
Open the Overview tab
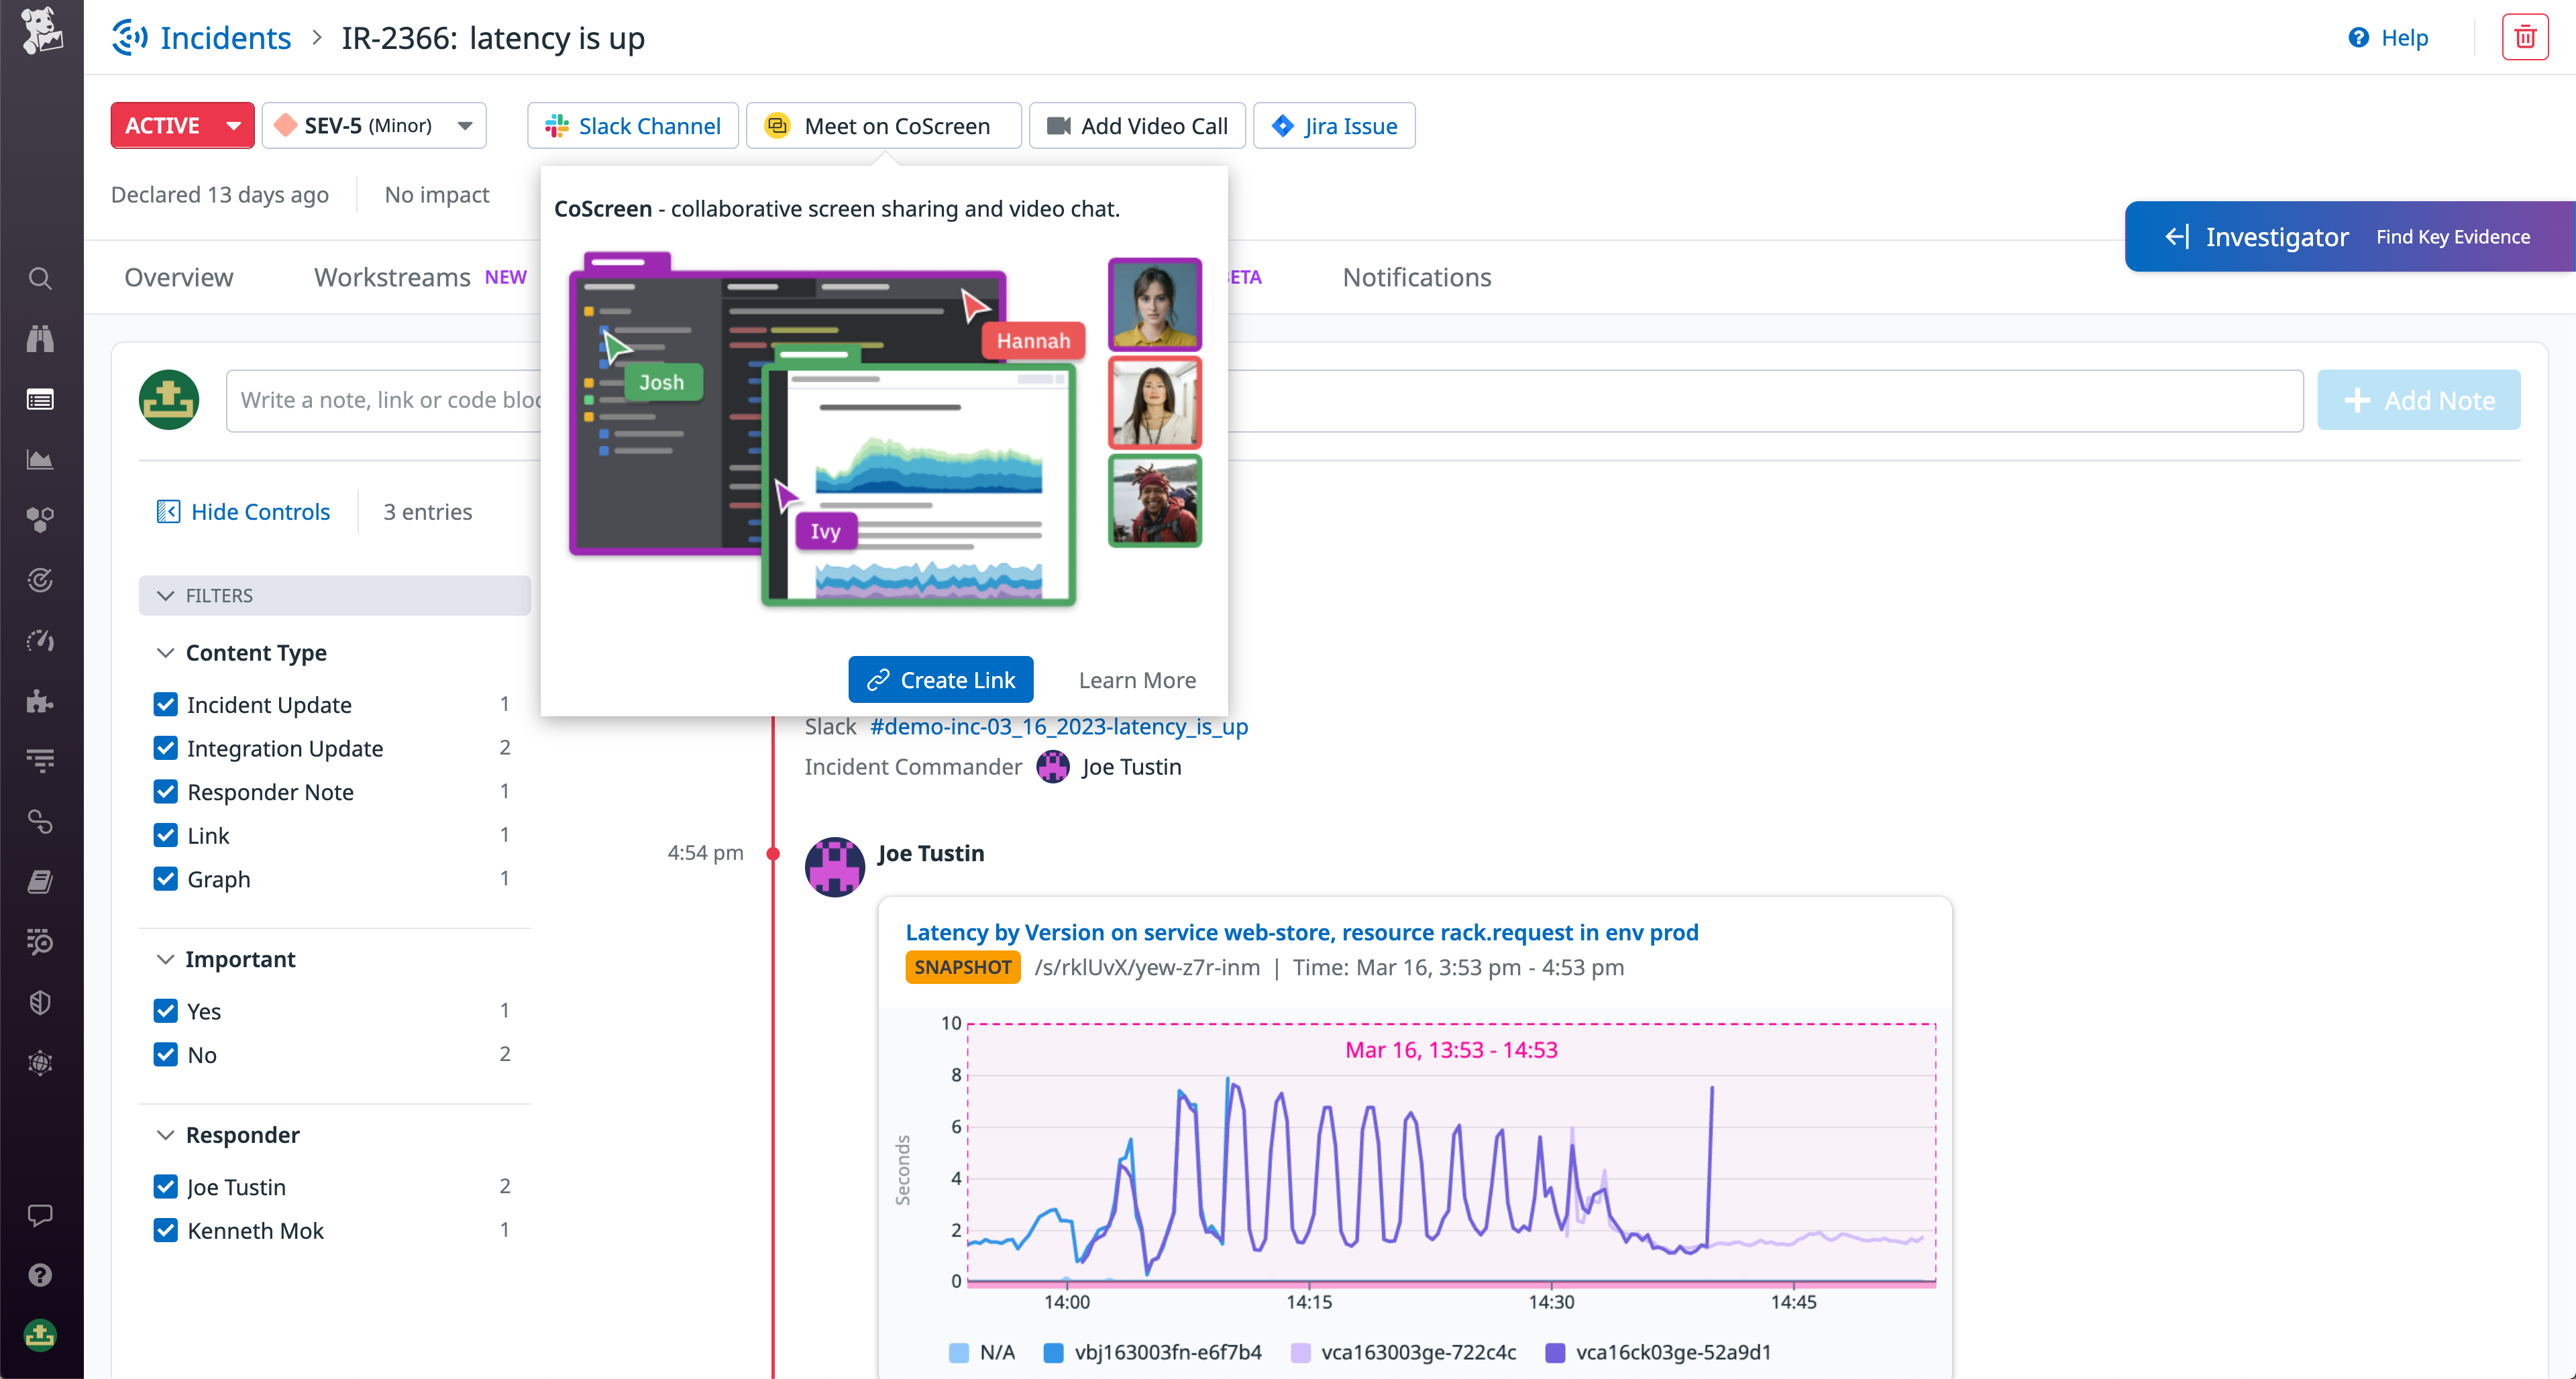(178, 277)
